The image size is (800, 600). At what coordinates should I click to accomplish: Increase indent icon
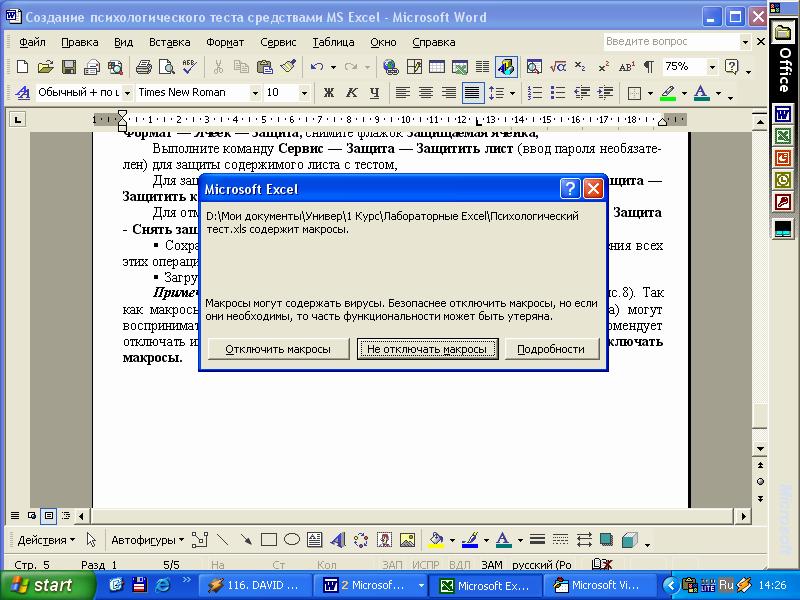pyautogui.click(x=605, y=93)
